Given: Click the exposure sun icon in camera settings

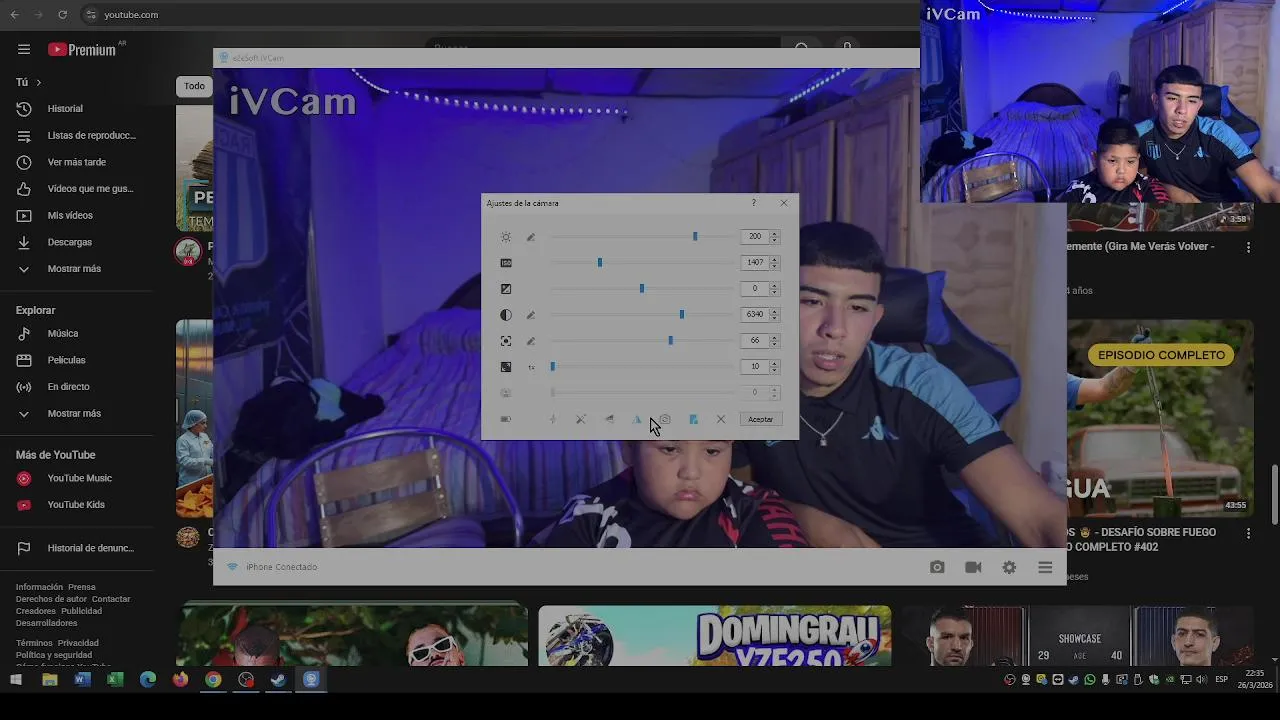Looking at the screenshot, I should pyautogui.click(x=506, y=237).
